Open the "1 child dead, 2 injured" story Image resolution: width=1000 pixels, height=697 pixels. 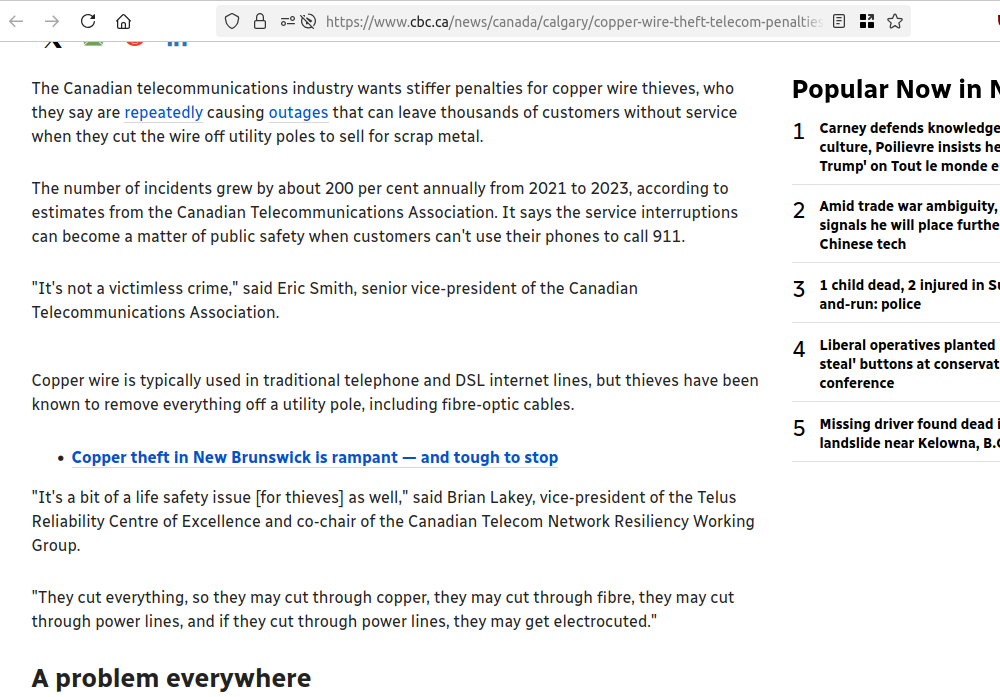point(909,295)
